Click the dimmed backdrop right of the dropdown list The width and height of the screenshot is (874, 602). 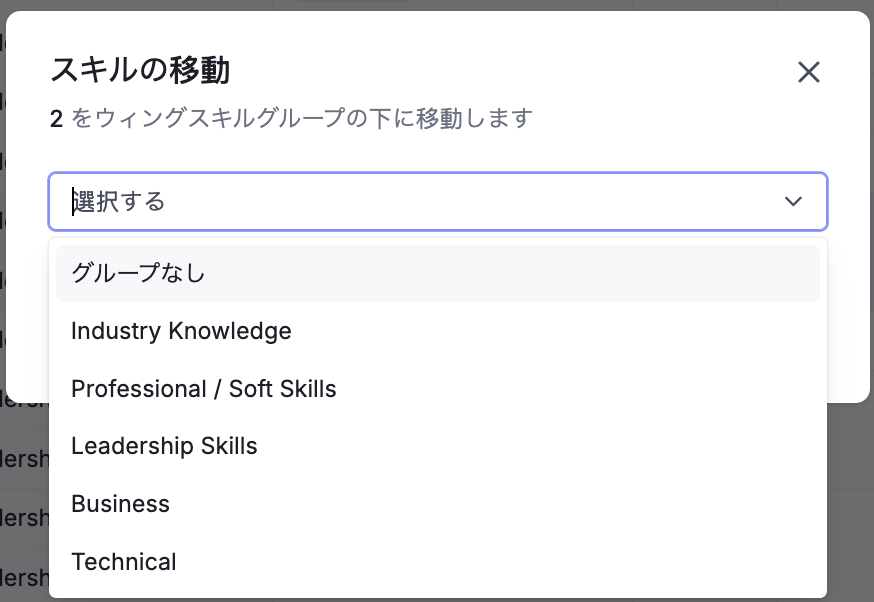coord(850,500)
